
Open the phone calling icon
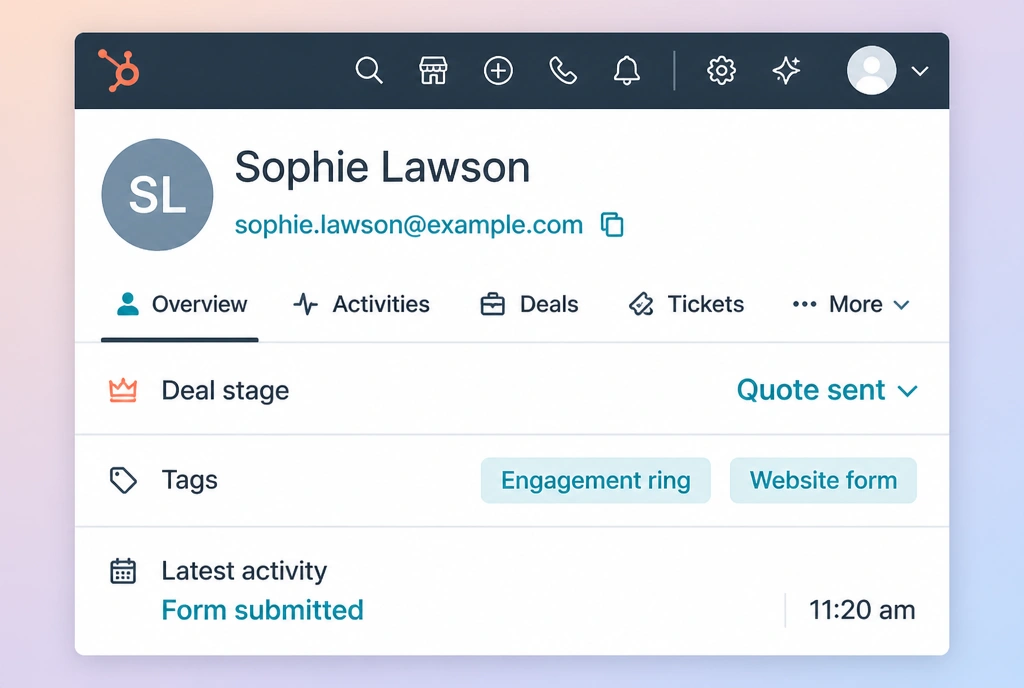click(562, 70)
